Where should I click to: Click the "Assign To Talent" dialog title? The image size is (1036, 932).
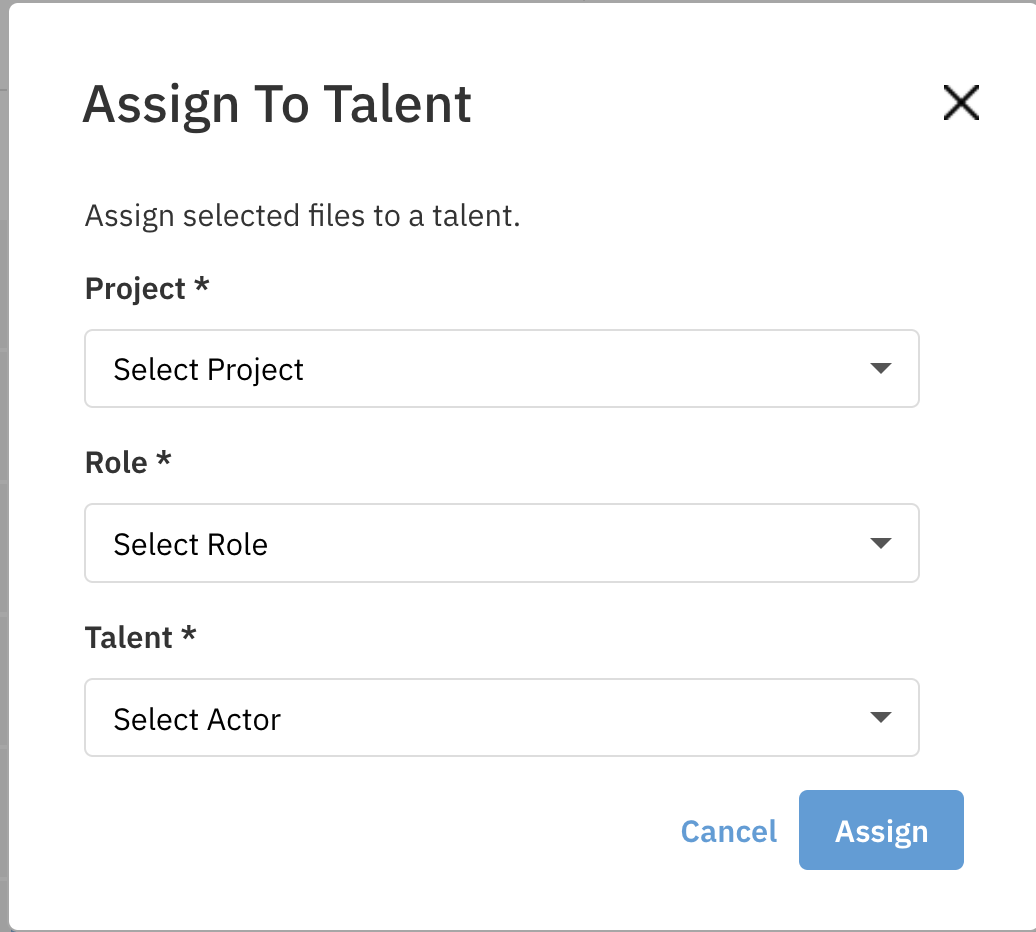277,105
